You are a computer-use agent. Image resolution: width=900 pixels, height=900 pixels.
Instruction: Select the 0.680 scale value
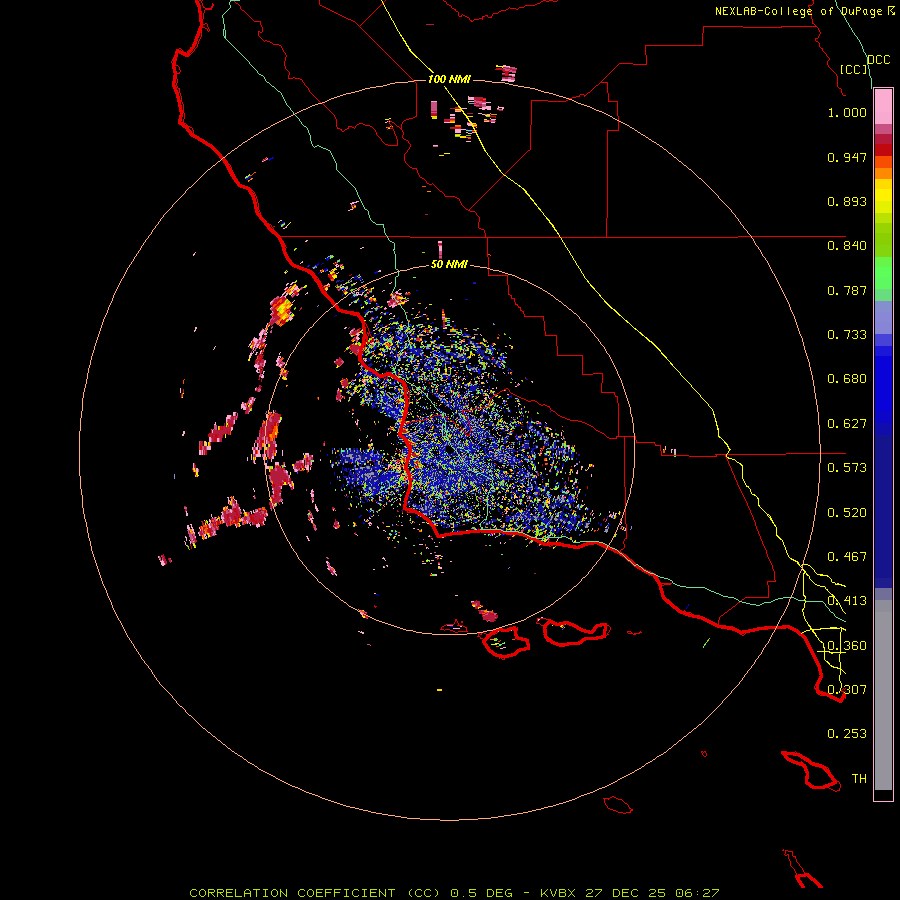click(847, 379)
